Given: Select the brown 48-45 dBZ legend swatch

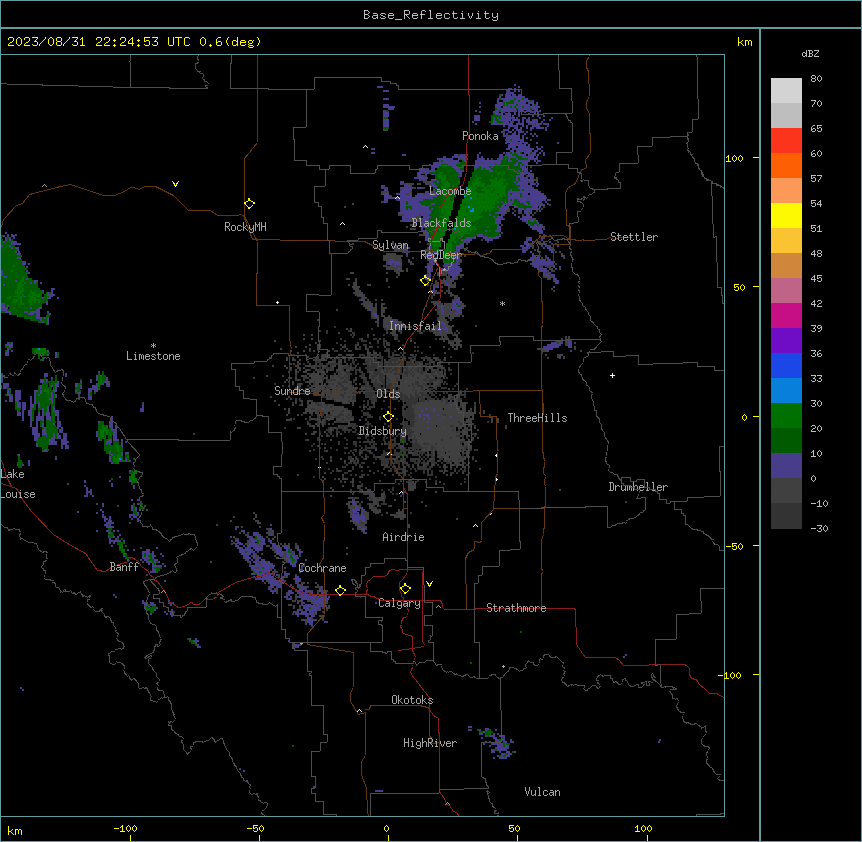Looking at the screenshot, I should [x=786, y=266].
